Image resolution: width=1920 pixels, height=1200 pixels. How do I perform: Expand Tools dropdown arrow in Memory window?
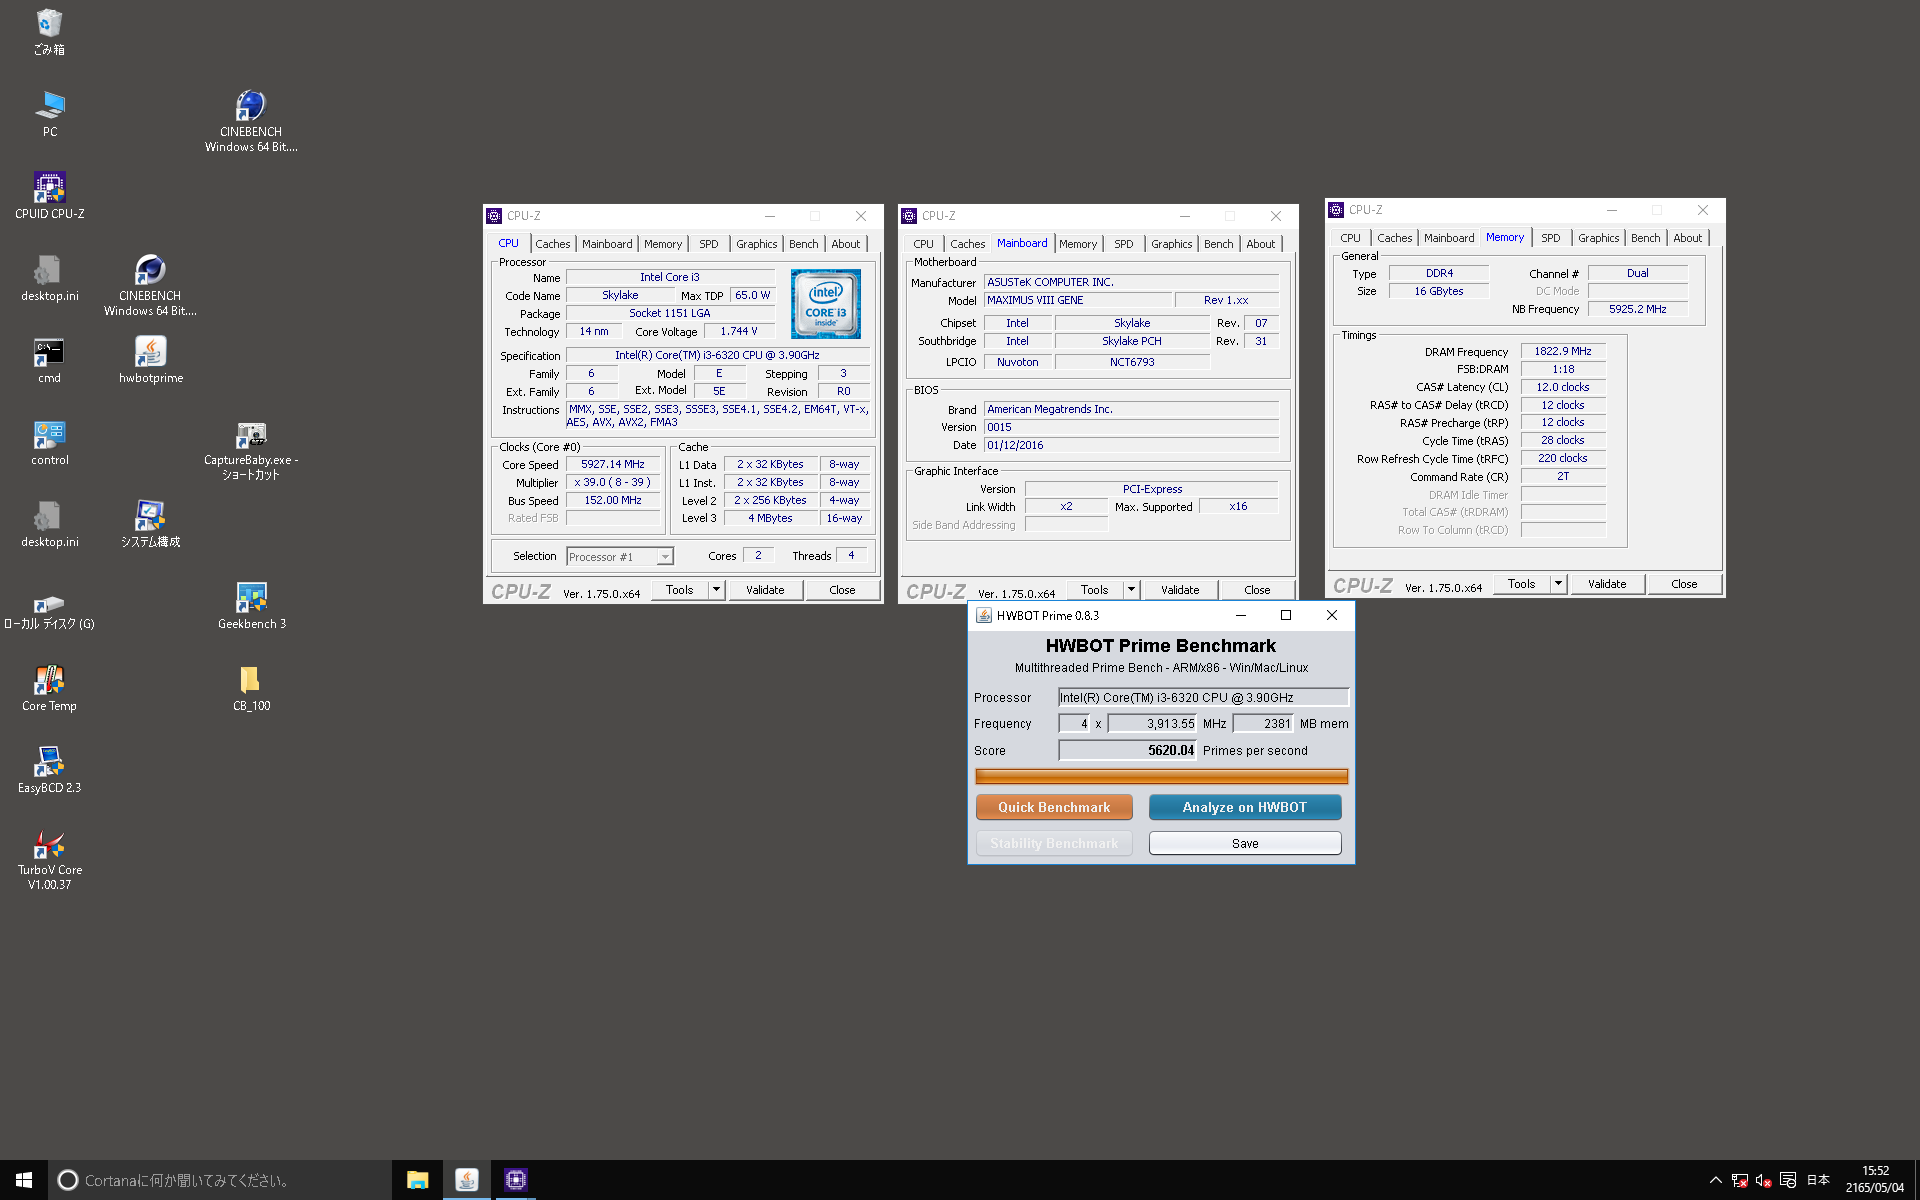tap(1558, 584)
